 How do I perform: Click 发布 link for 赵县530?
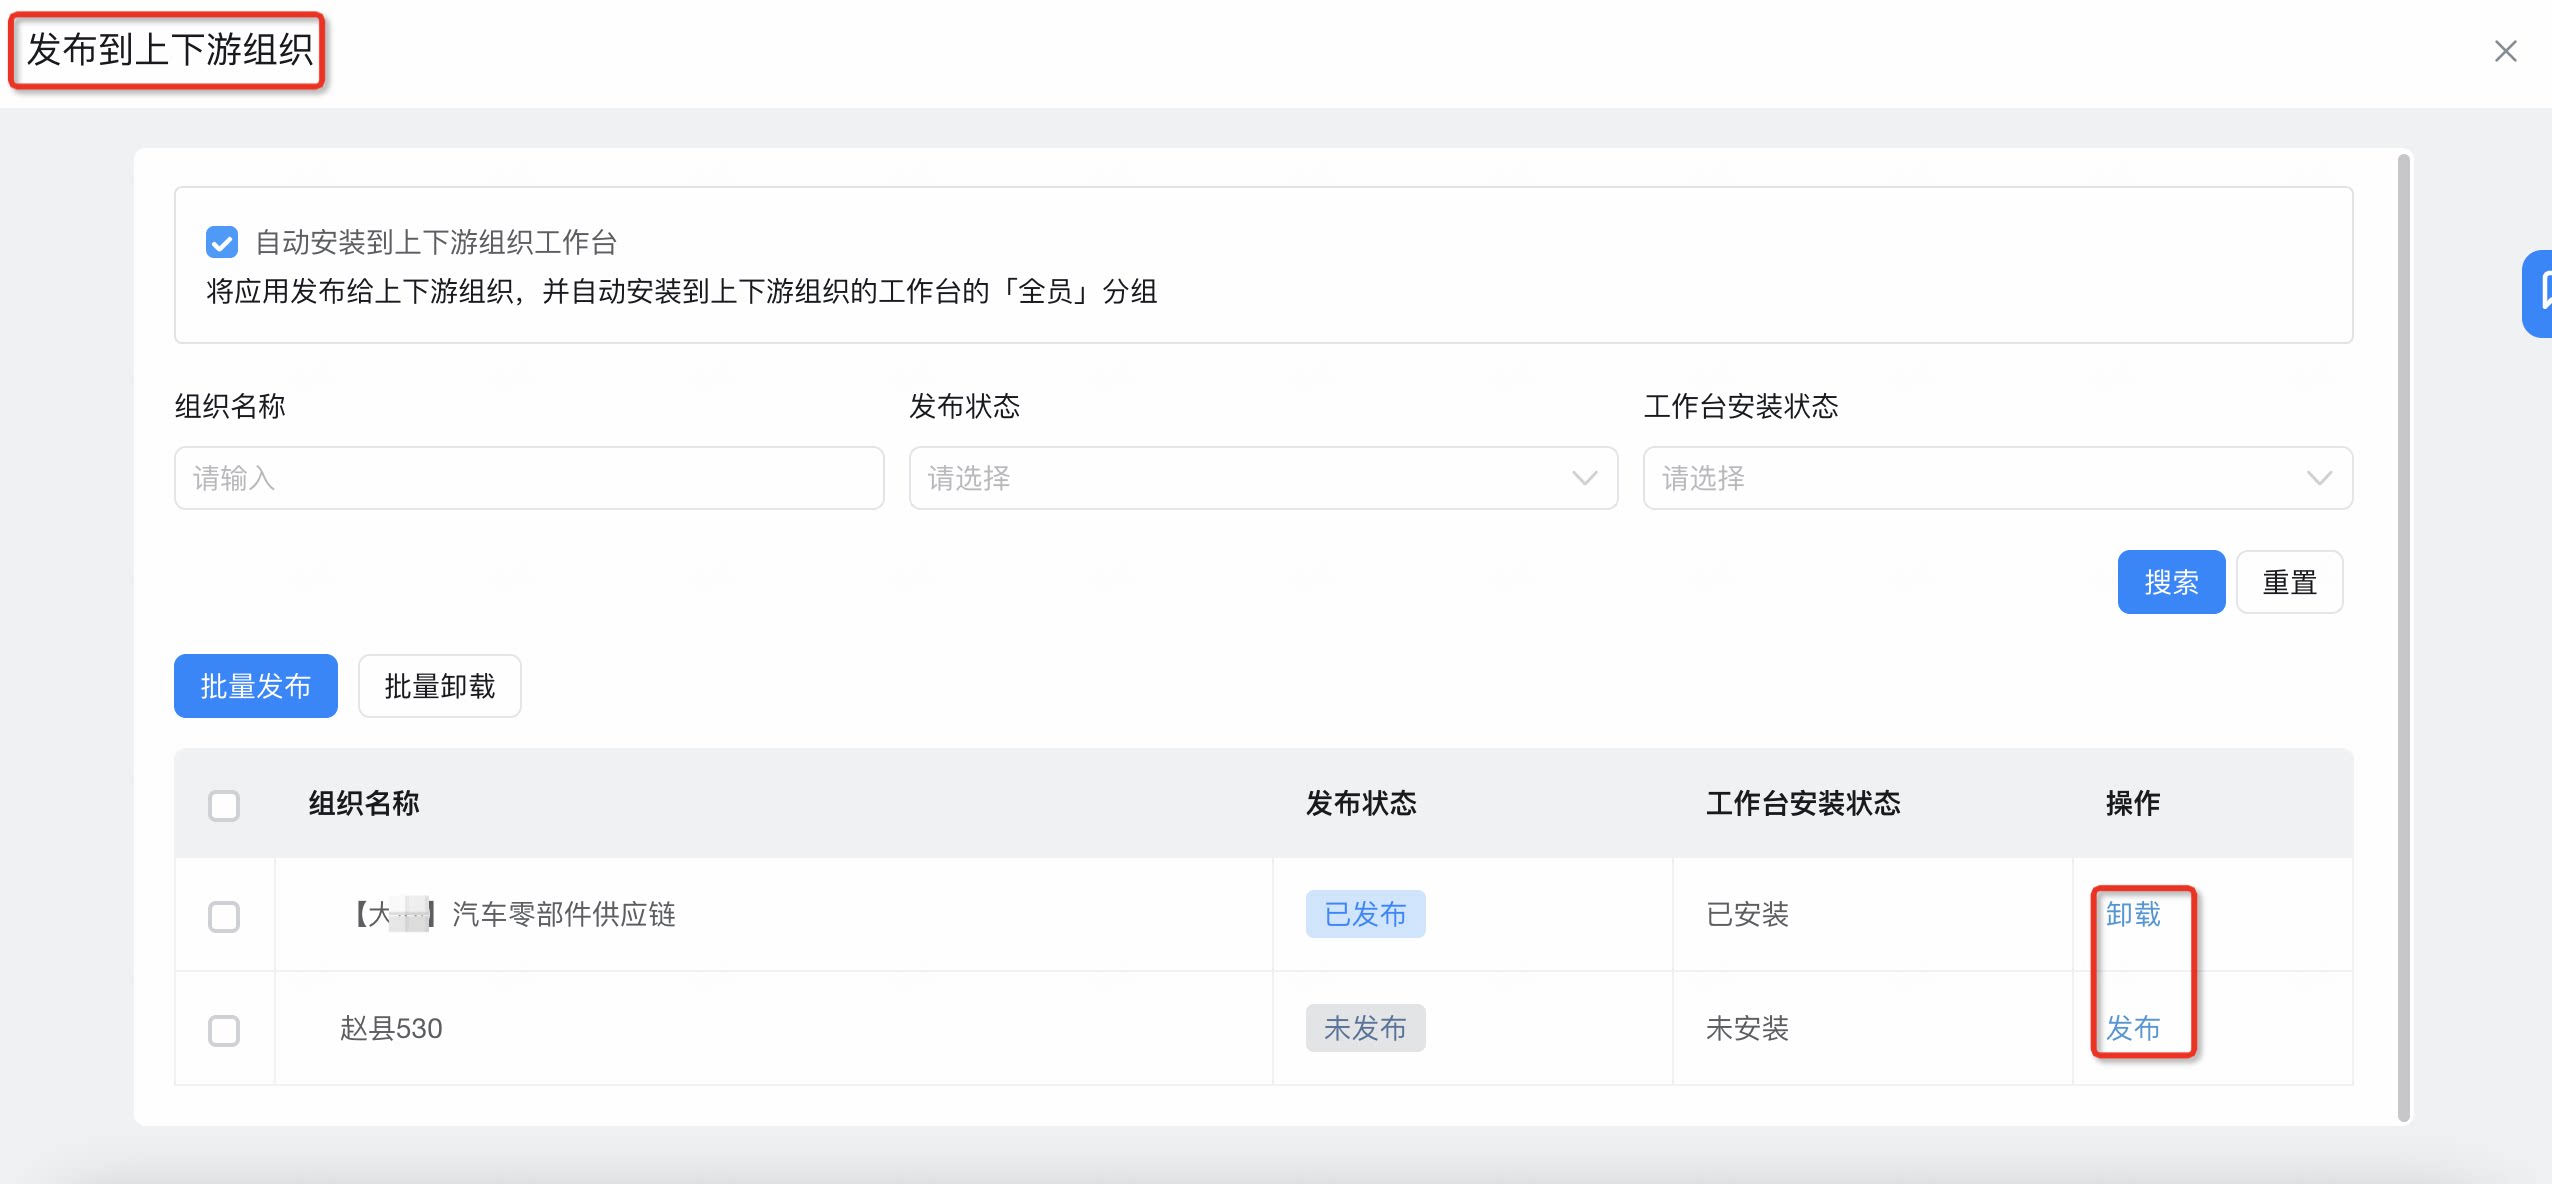tap(2133, 1028)
